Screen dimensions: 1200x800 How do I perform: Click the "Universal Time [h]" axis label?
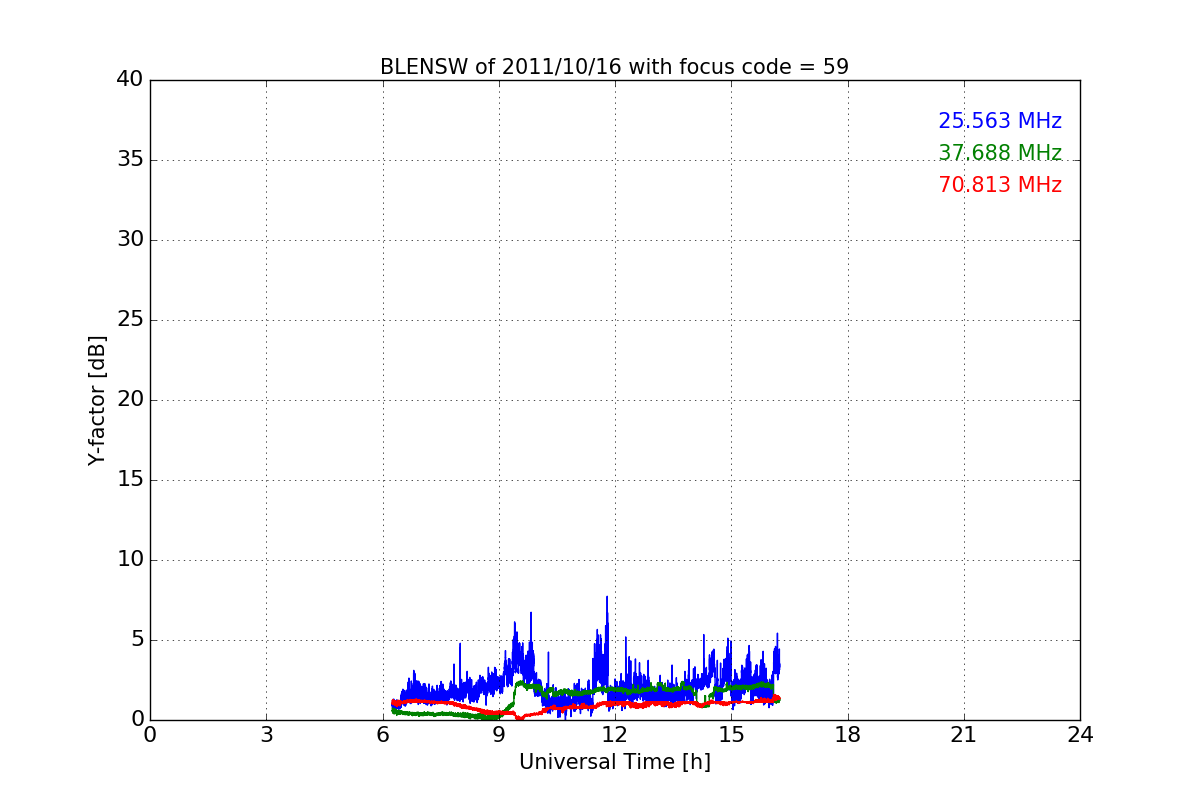point(615,762)
